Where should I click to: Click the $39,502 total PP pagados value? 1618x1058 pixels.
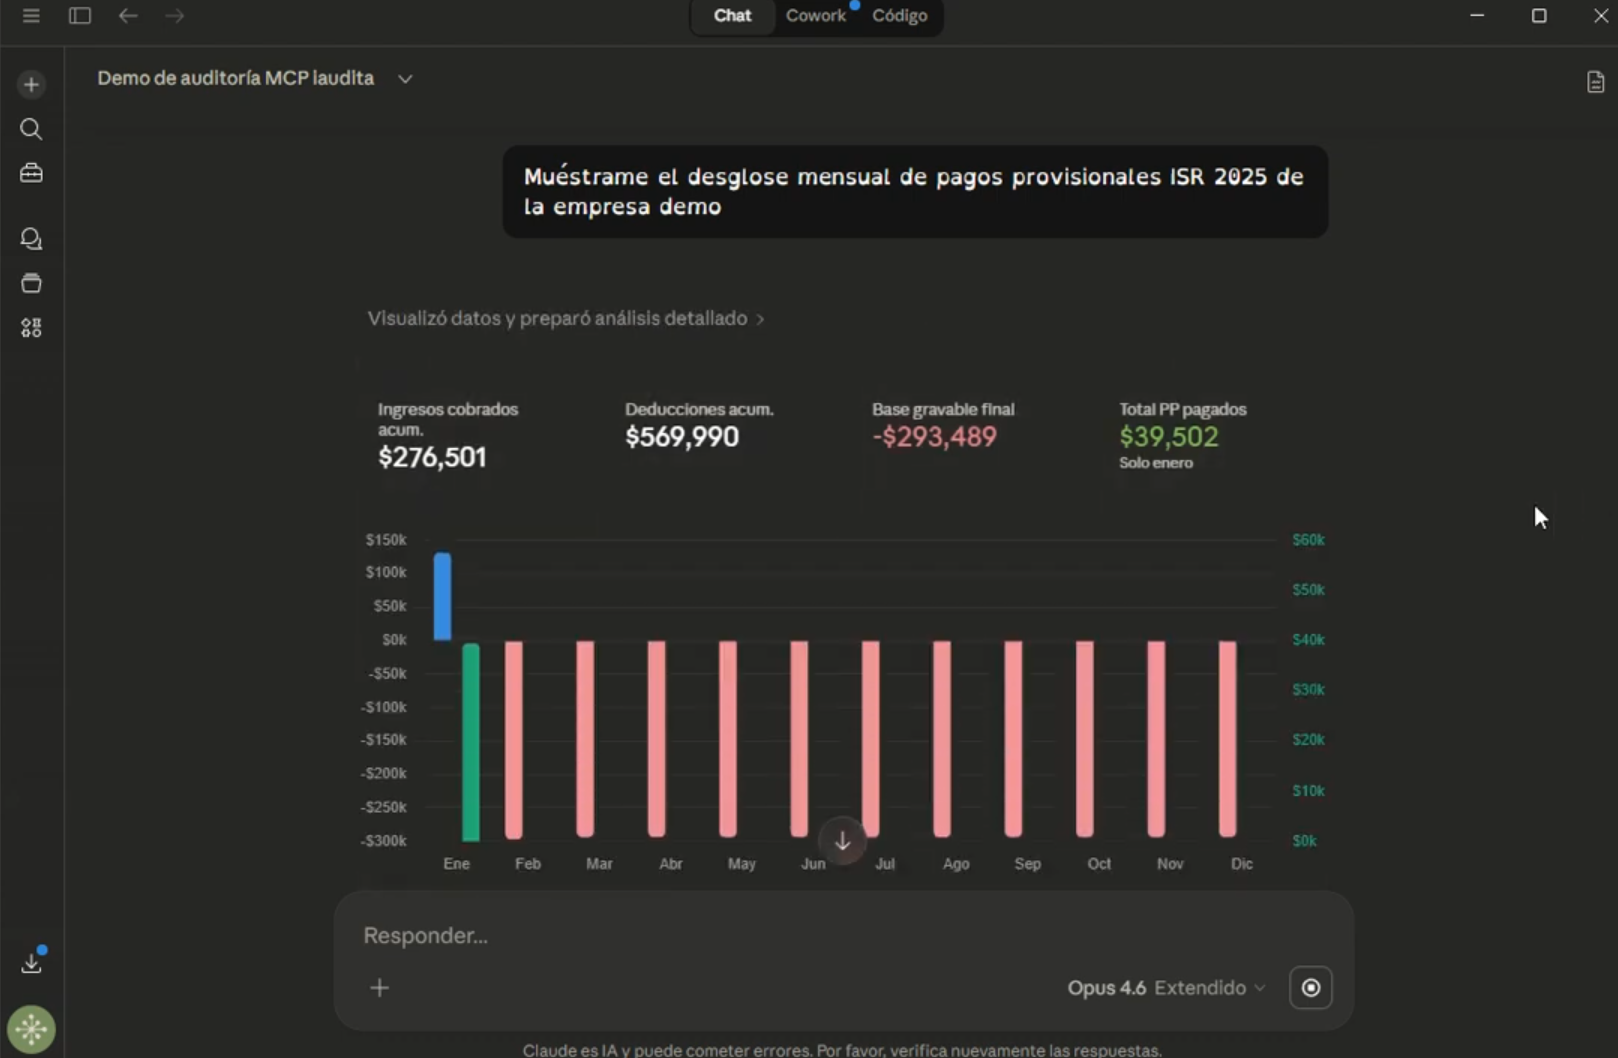pos(1169,437)
